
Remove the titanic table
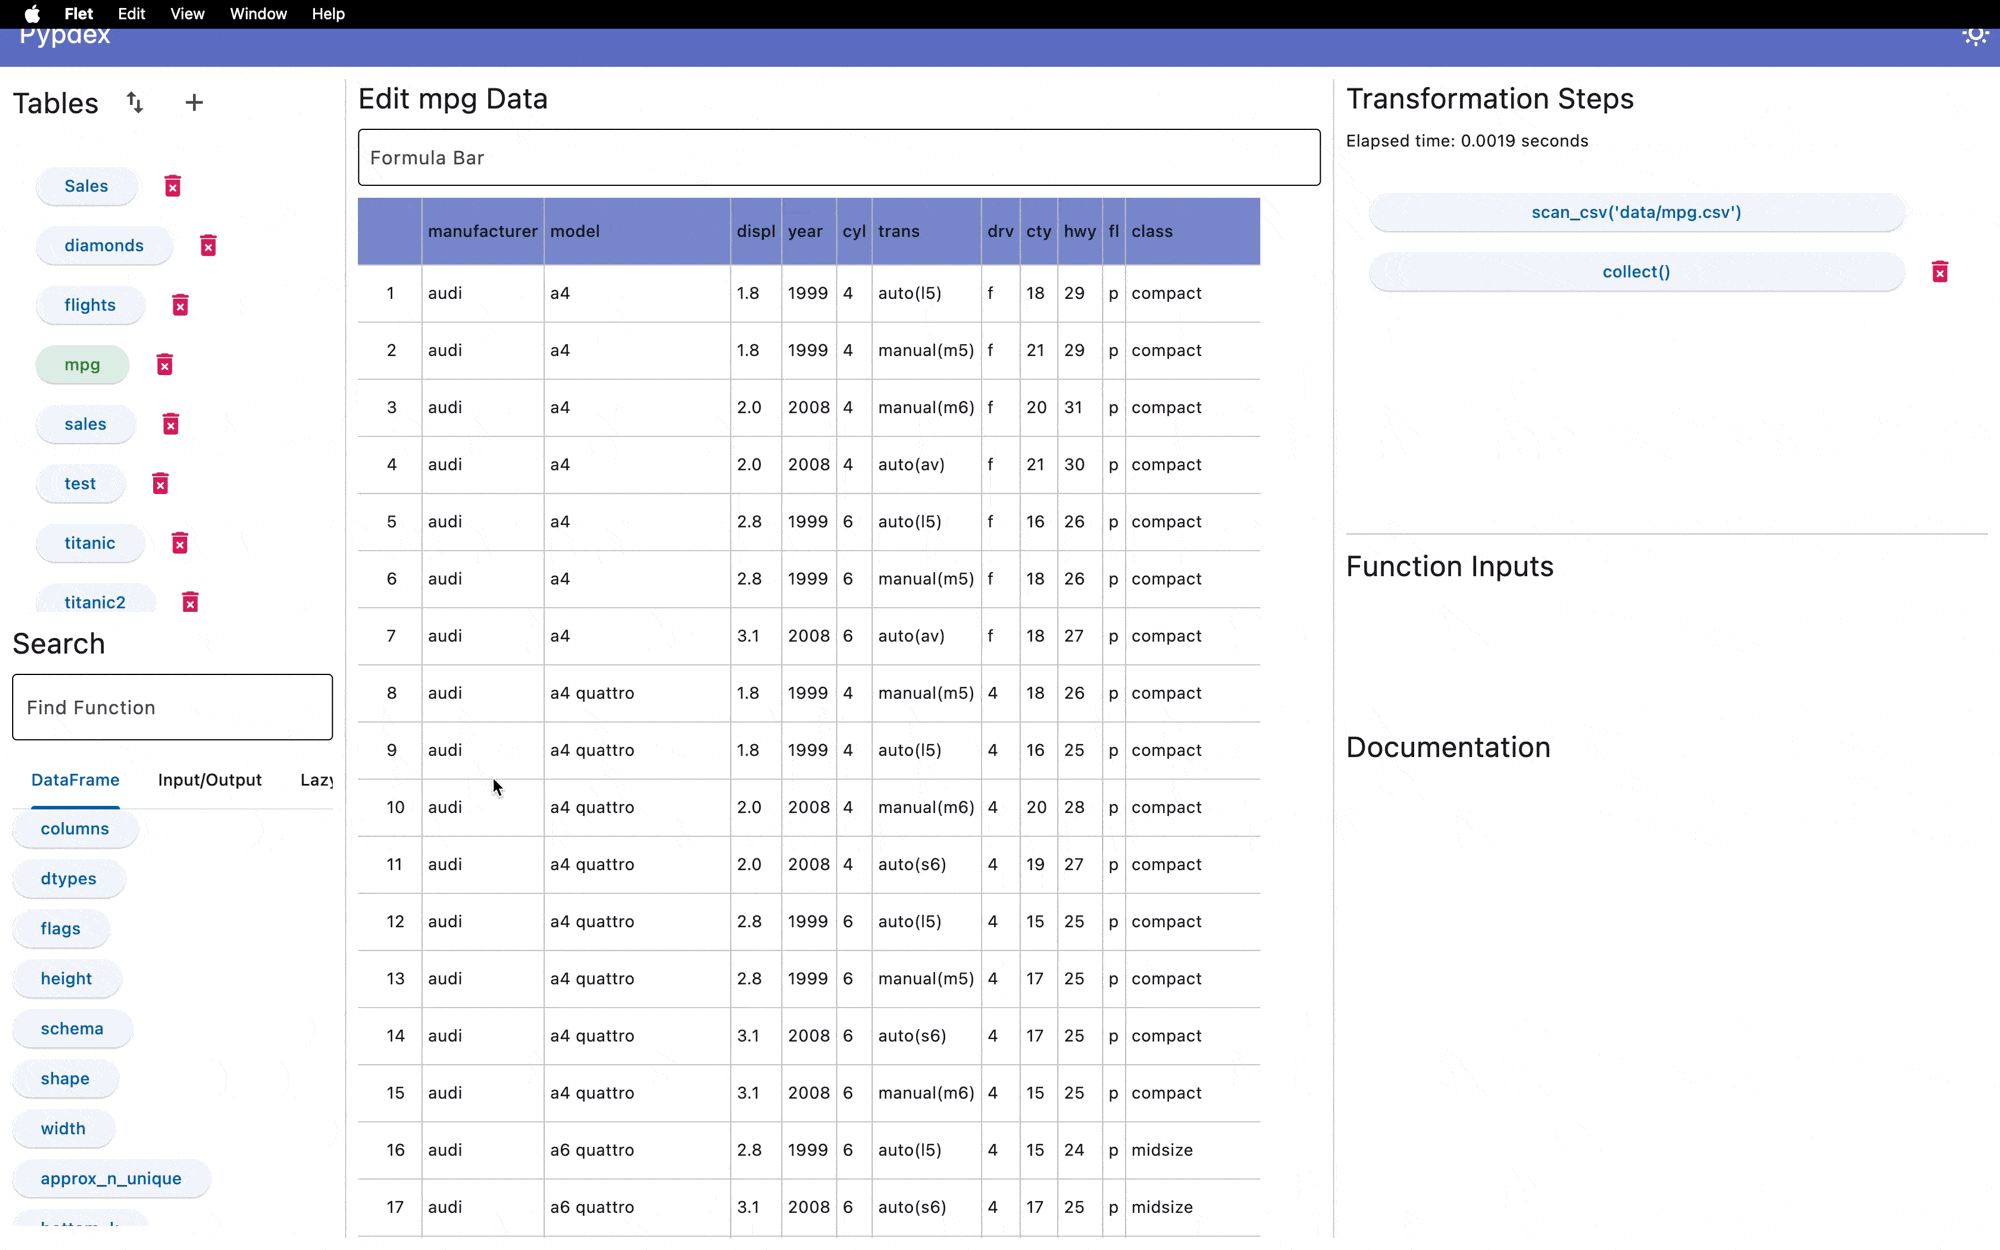pyautogui.click(x=180, y=543)
